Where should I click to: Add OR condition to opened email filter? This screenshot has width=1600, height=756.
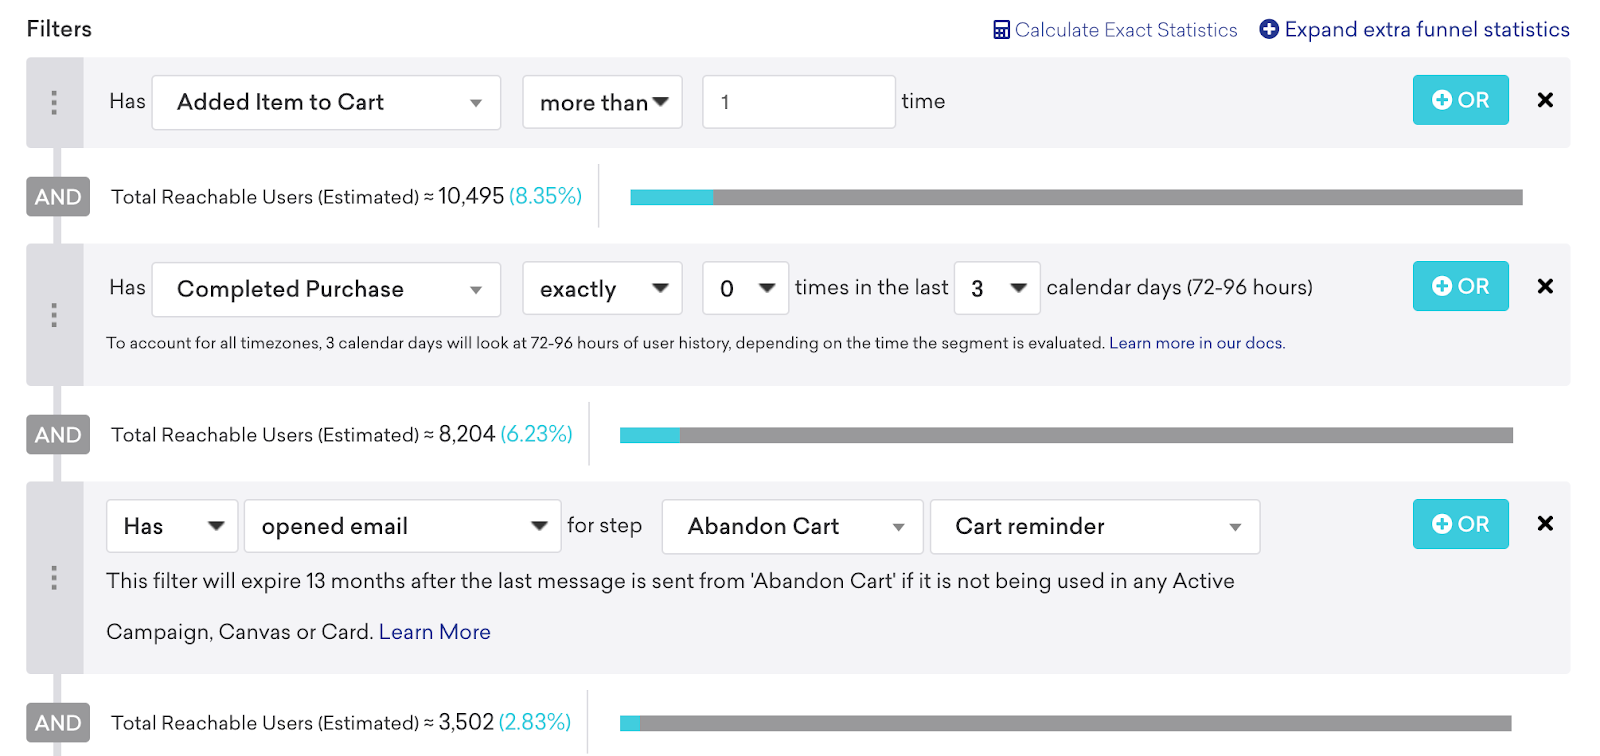coord(1460,524)
